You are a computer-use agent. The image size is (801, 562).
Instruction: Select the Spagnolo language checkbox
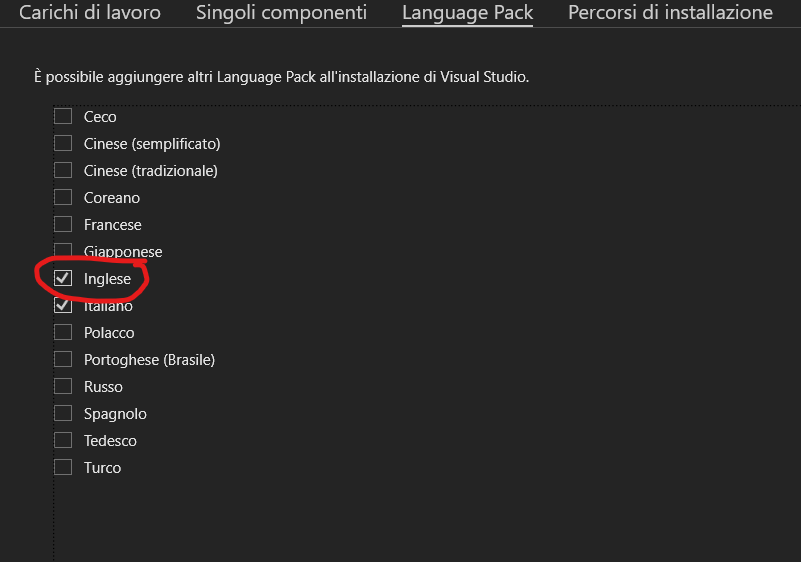(x=63, y=413)
